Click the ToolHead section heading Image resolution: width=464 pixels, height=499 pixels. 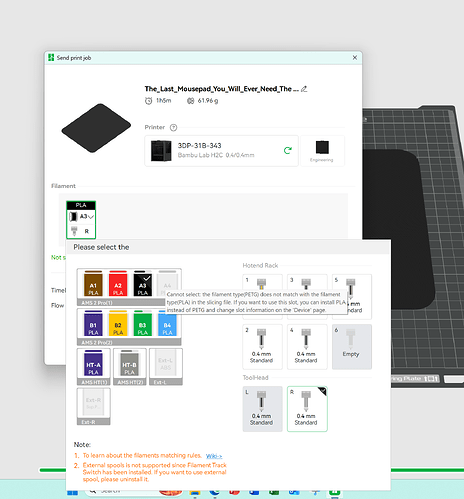point(255,378)
